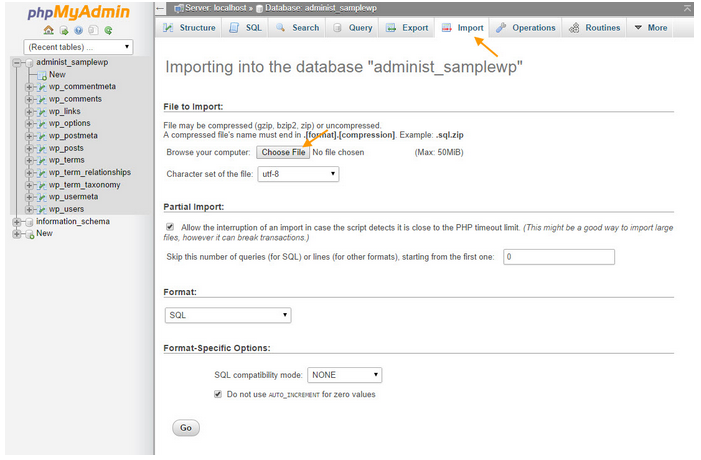Screen dimensions: 701x460
Task: Expand the wp_posts table node
Action: pos(30,148)
